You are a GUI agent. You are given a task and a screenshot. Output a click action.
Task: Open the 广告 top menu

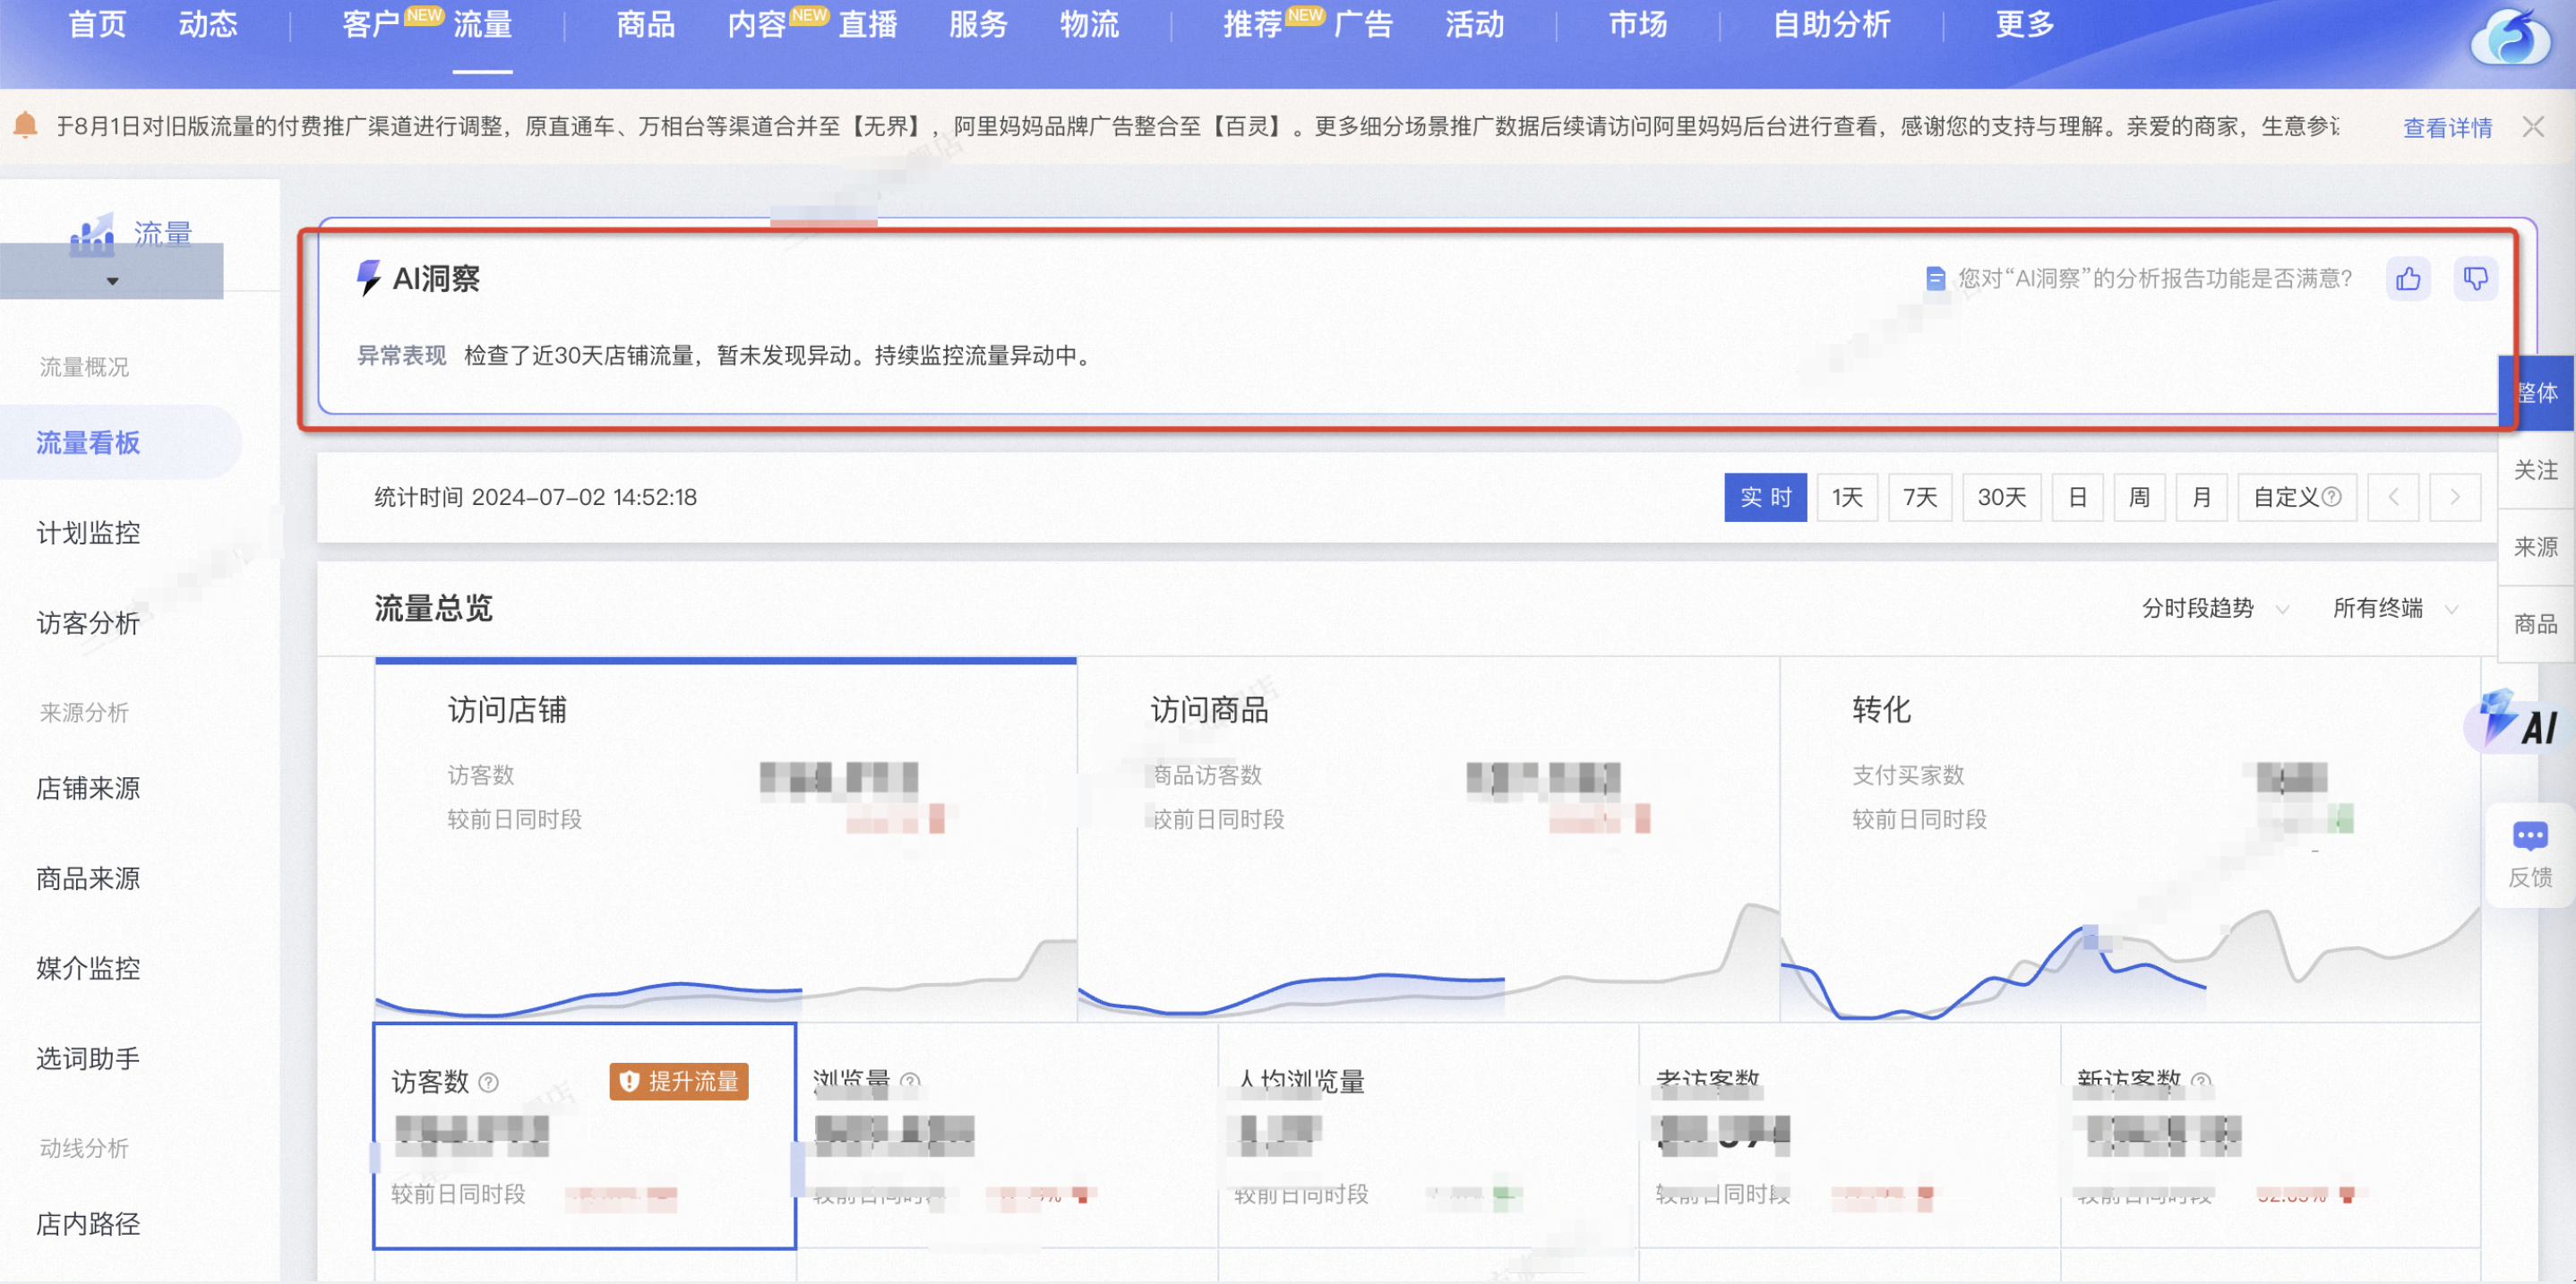point(1363,24)
